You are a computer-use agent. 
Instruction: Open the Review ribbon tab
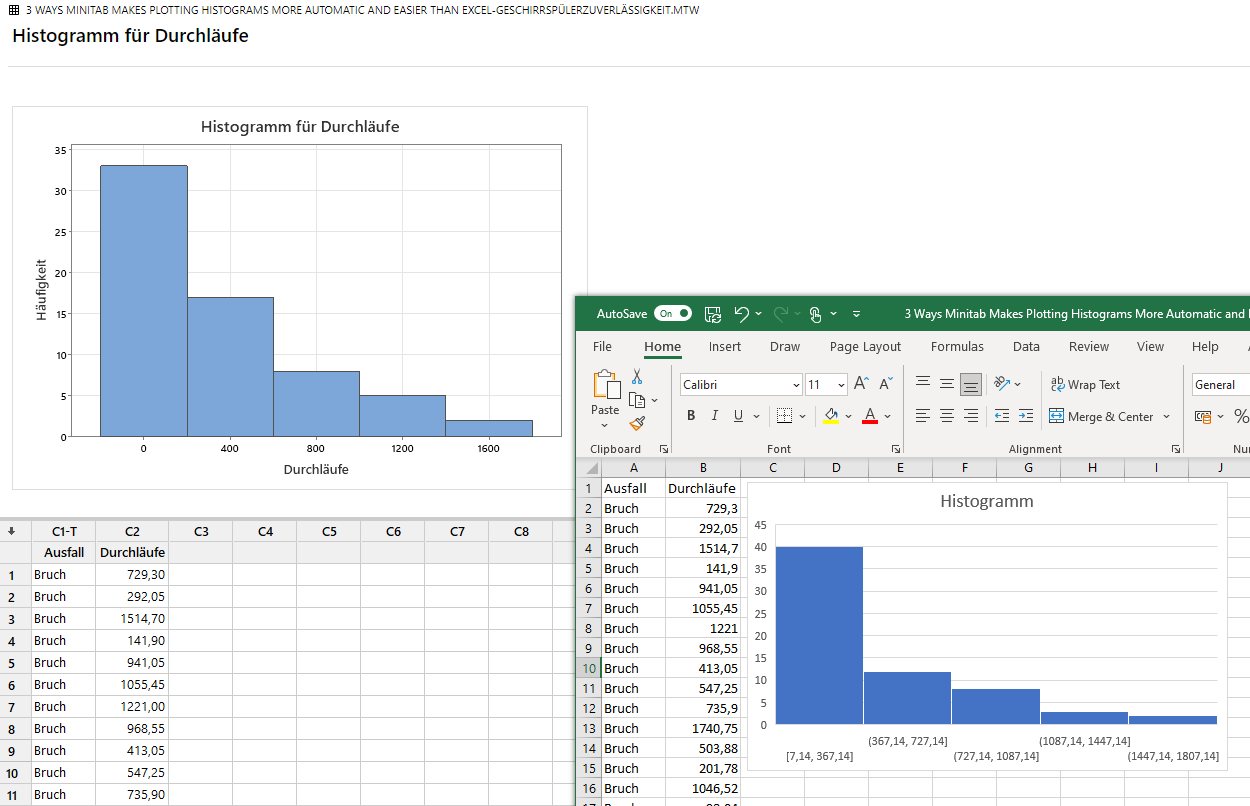[x=1089, y=346]
